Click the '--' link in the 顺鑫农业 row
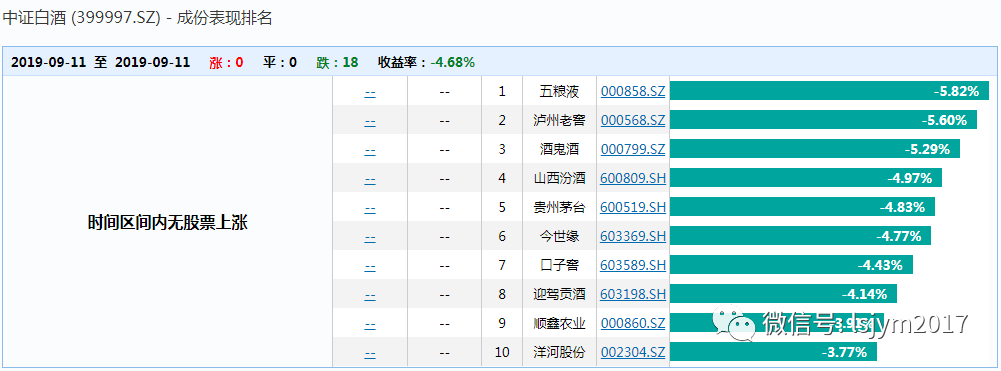The image size is (1001, 371). pyautogui.click(x=370, y=324)
